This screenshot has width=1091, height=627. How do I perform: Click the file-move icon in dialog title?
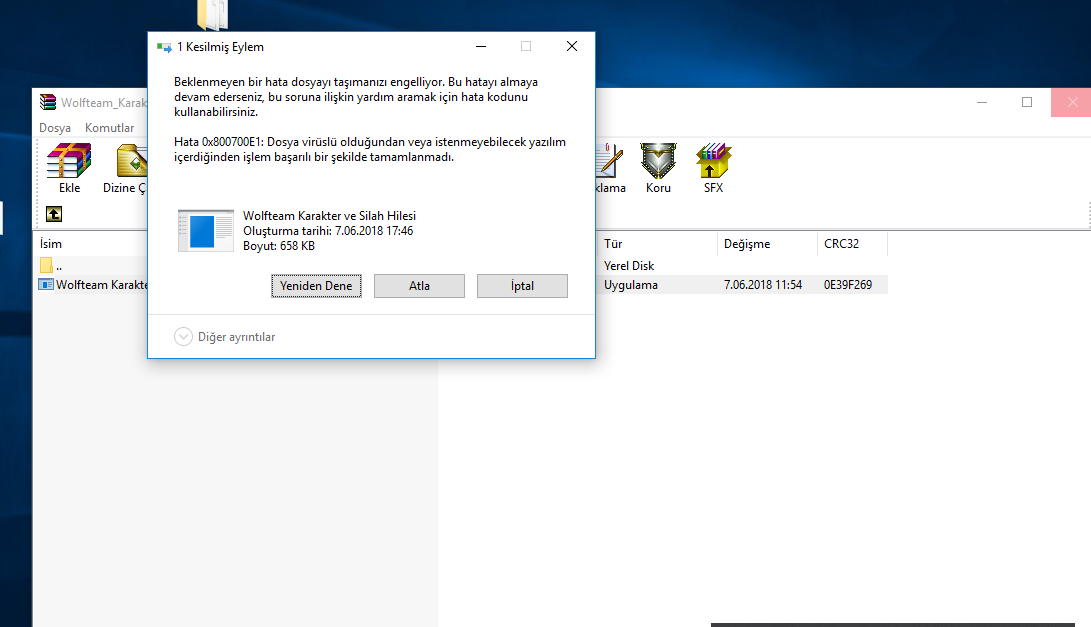click(164, 47)
